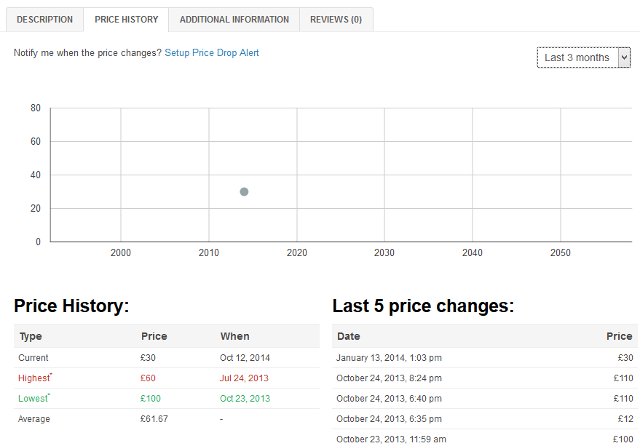The width and height of the screenshot is (640, 446).
Task: Click the Jul 24, 2013 highest price date
Action: pos(245,378)
